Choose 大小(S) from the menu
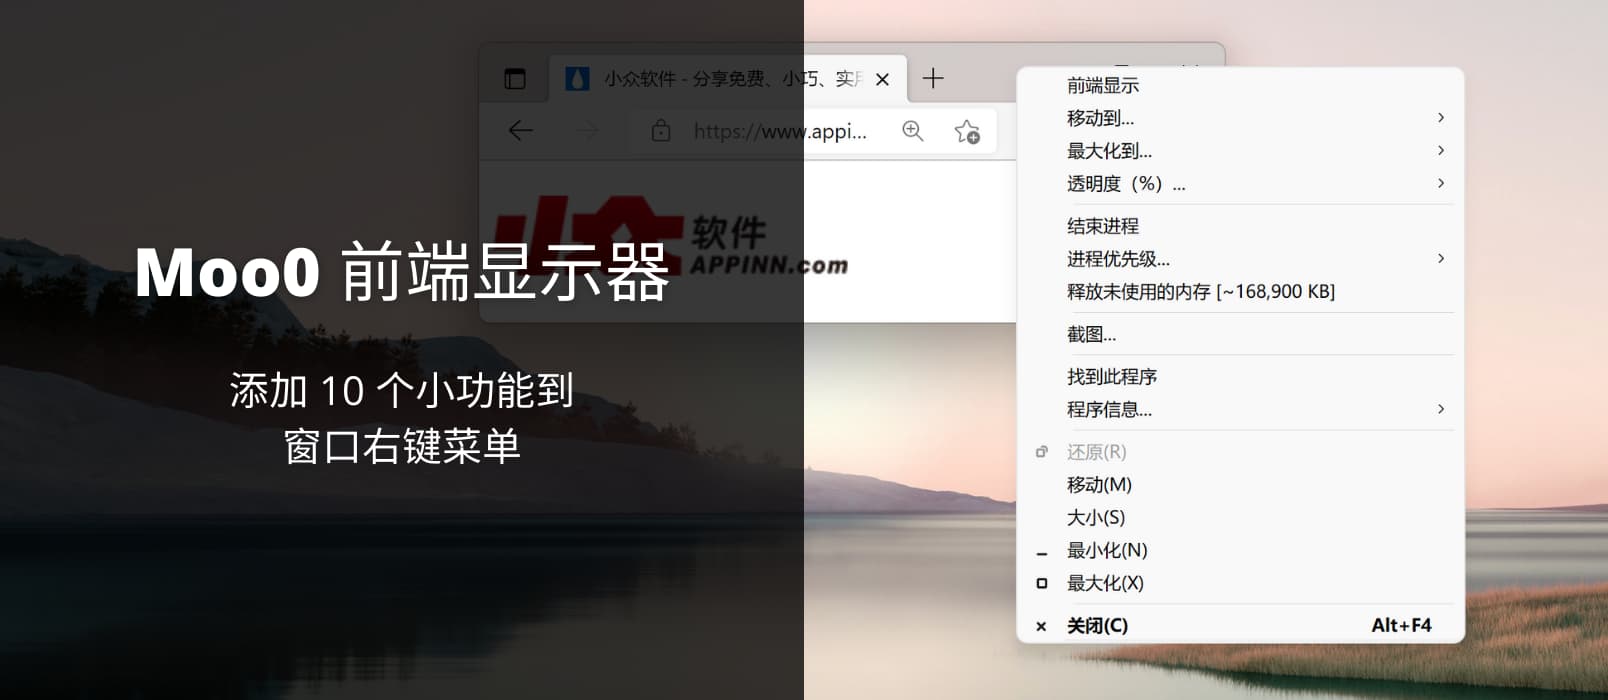Viewport: 1608px width, 700px height. [1240, 518]
